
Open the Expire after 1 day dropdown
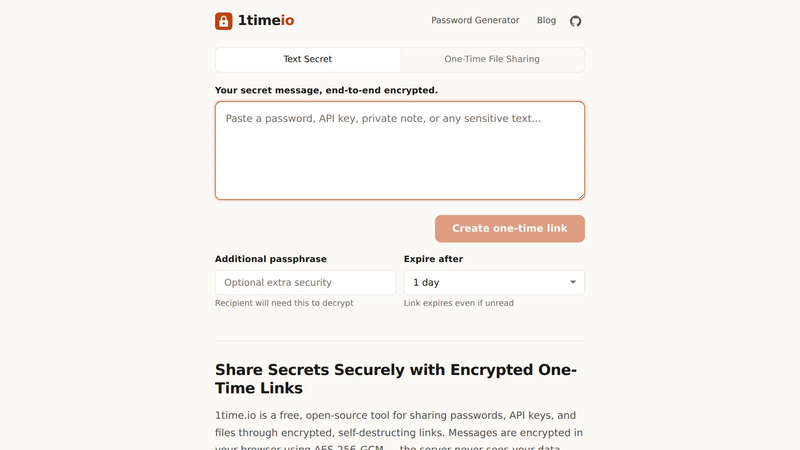click(494, 282)
